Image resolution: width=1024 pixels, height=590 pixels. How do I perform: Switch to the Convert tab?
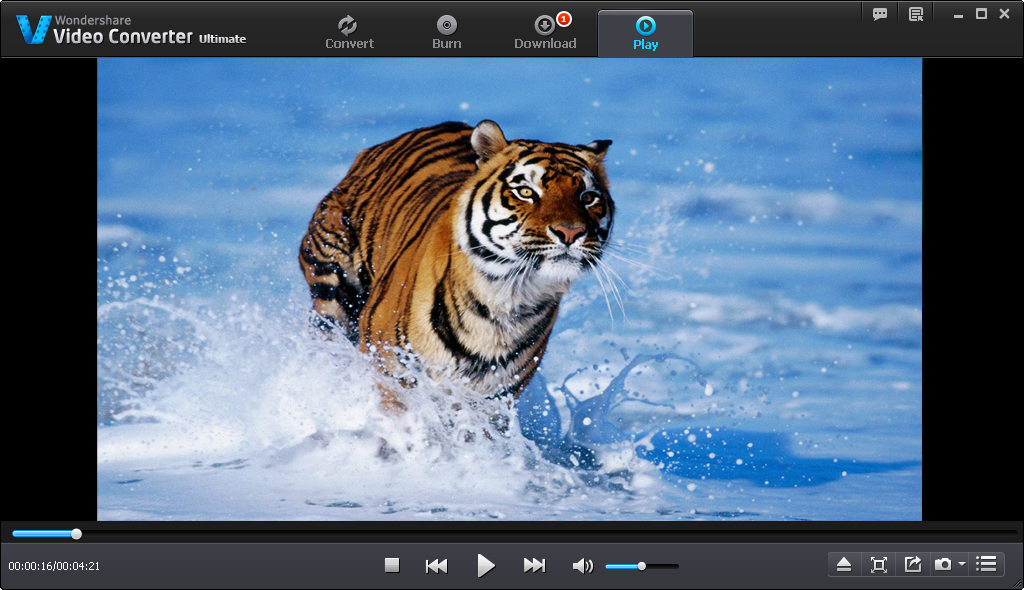tap(349, 32)
